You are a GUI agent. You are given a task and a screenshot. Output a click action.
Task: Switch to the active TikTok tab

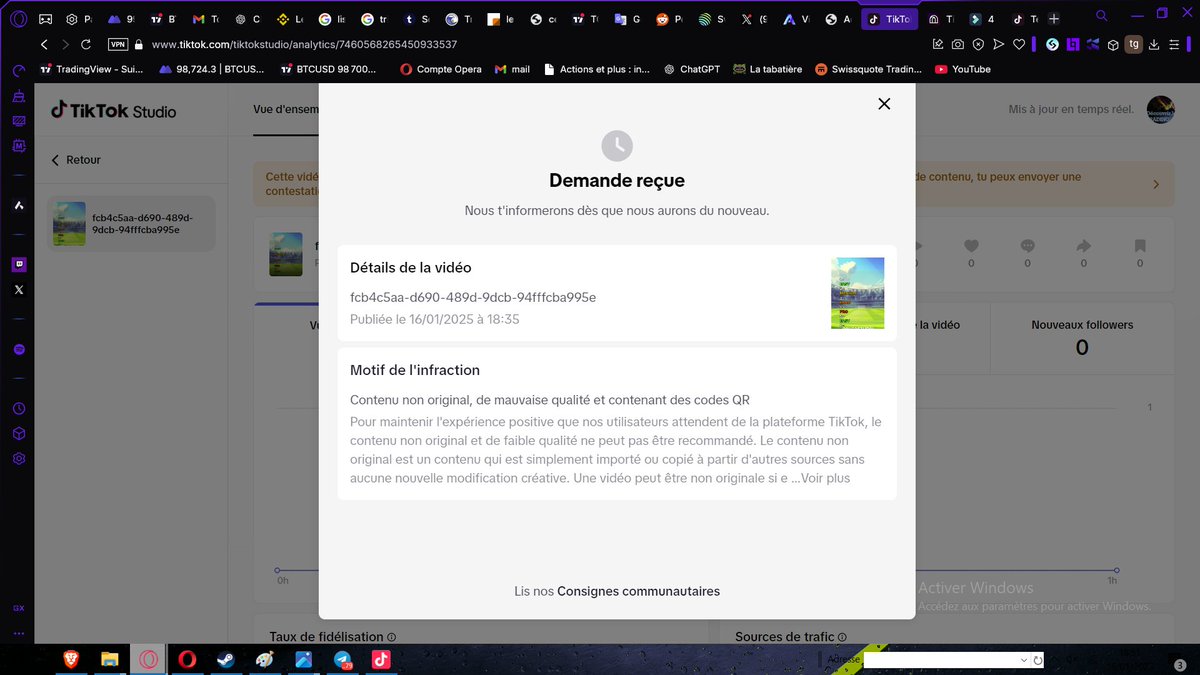(888, 19)
